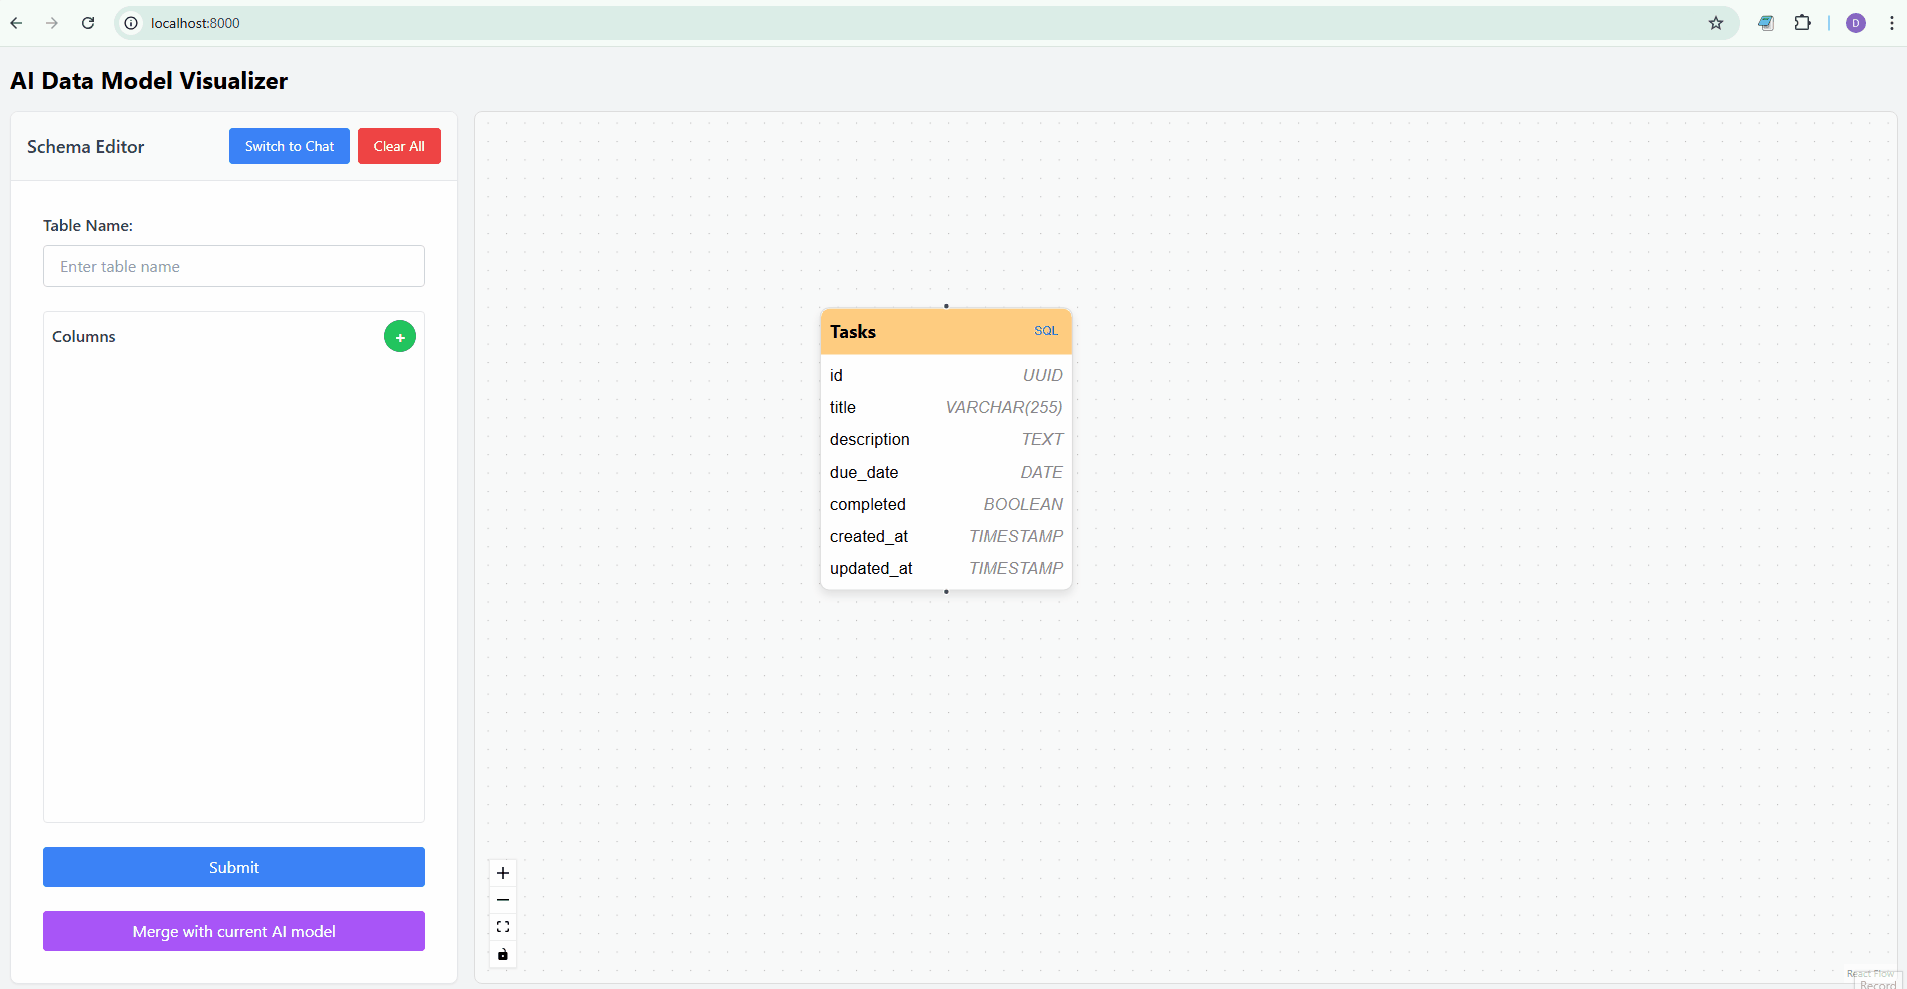The width and height of the screenshot is (1907, 989).
Task: Open the SQL link on Tasks table
Action: [1046, 331]
